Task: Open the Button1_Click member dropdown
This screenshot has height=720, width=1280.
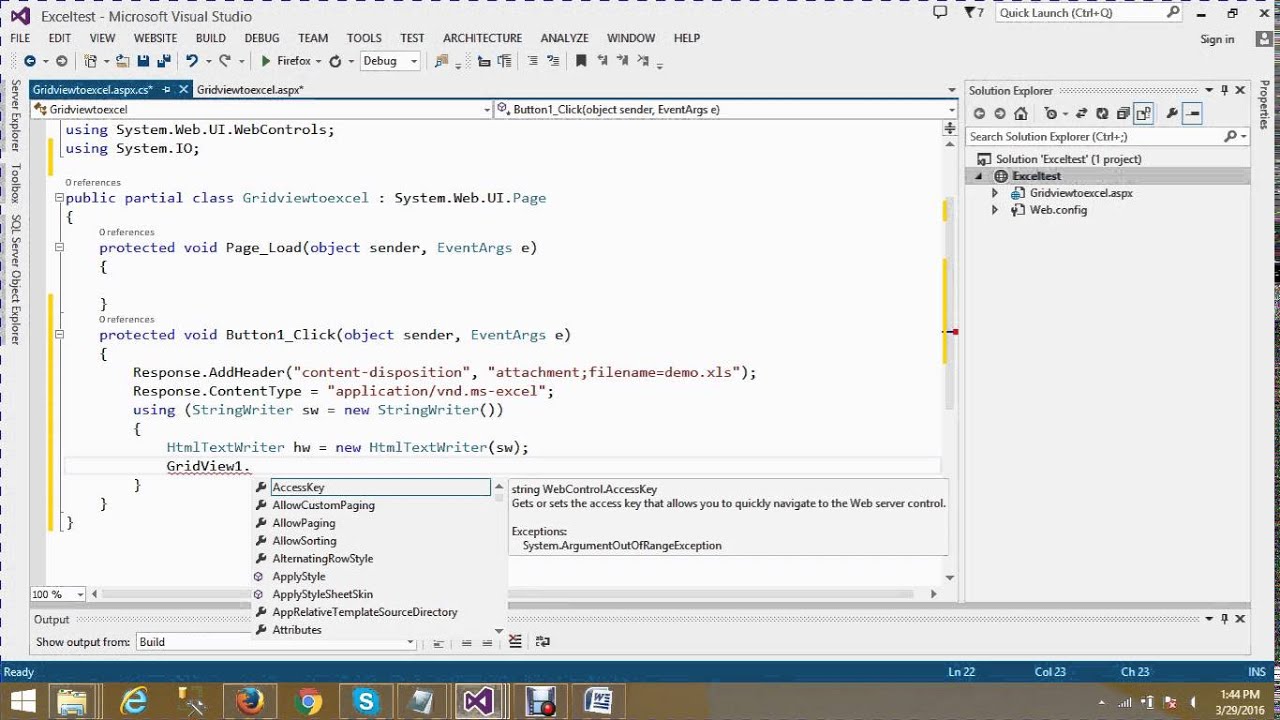Action: tap(725, 109)
